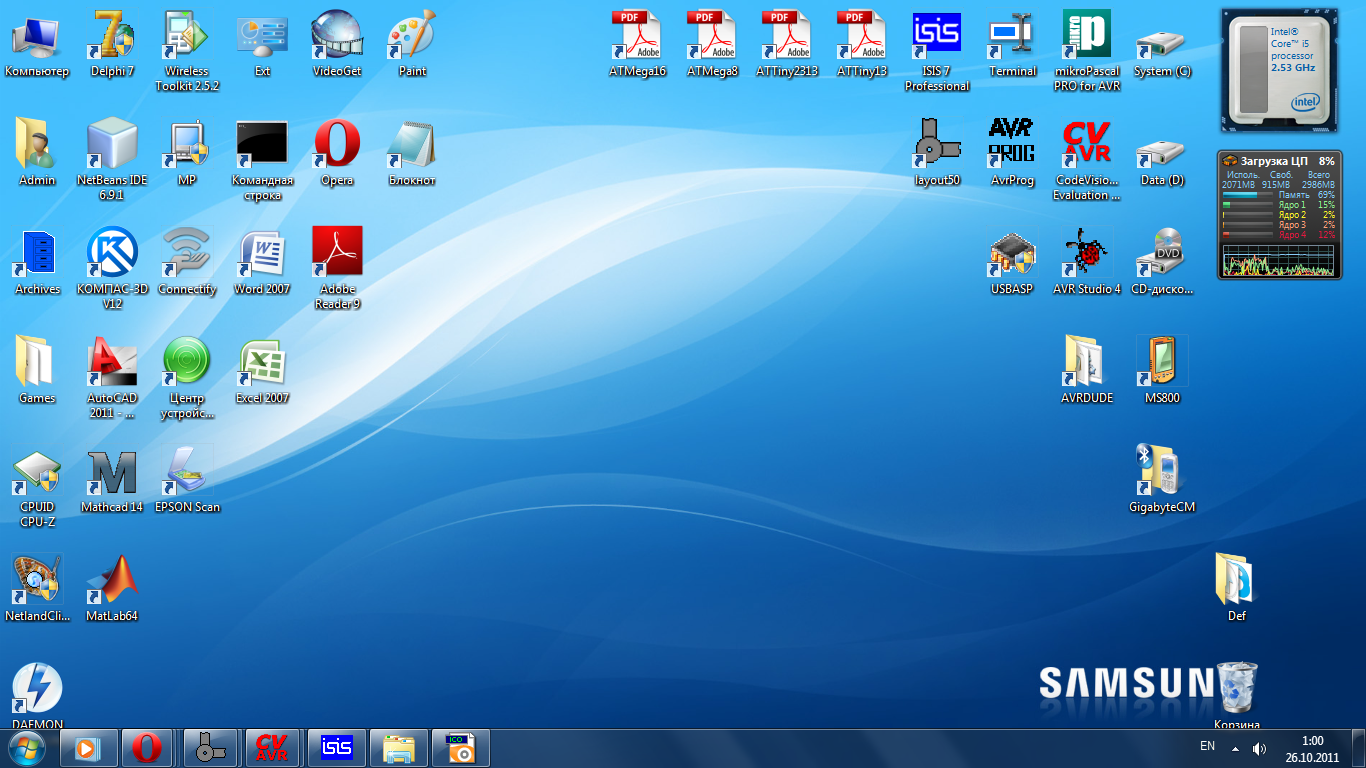Open the Delphi 7 desktop shortcut
This screenshot has width=1366, height=768.
pyautogui.click(x=112, y=40)
